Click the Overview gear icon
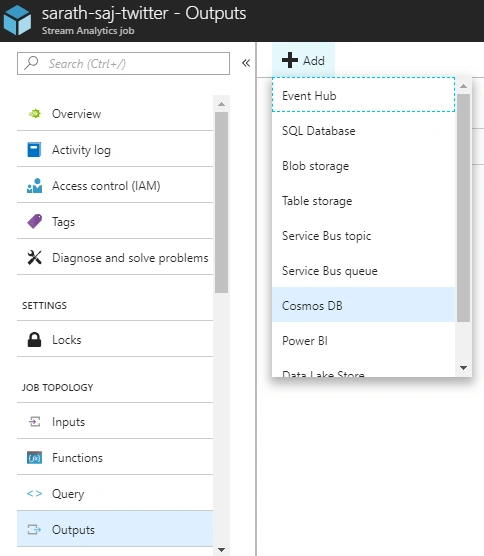484x556 pixels. [35, 114]
